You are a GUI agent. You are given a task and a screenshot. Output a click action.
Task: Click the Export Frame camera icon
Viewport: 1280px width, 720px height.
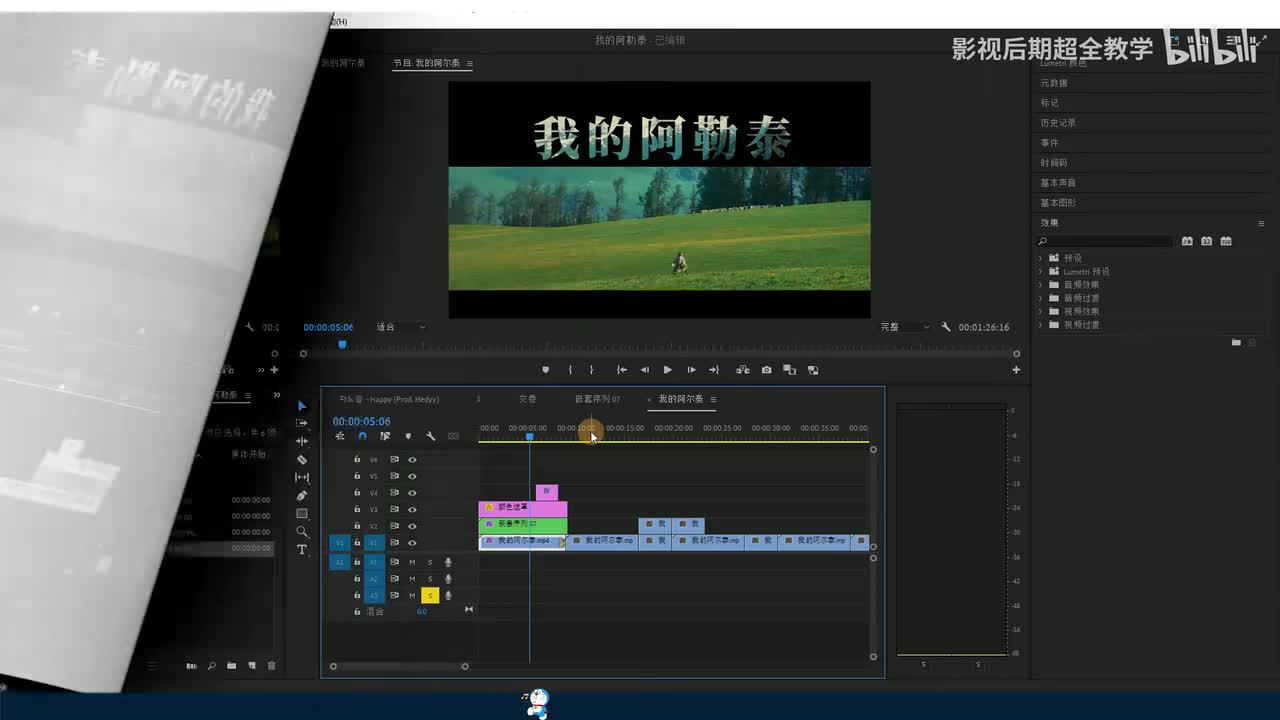point(766,370)
